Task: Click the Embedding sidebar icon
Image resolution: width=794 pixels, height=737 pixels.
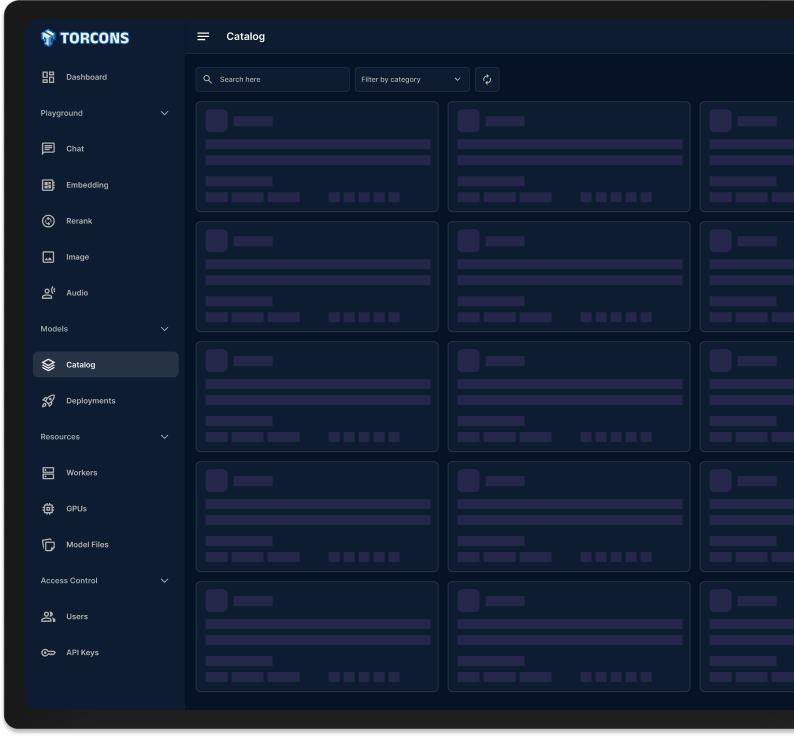Action: [48, 185]
